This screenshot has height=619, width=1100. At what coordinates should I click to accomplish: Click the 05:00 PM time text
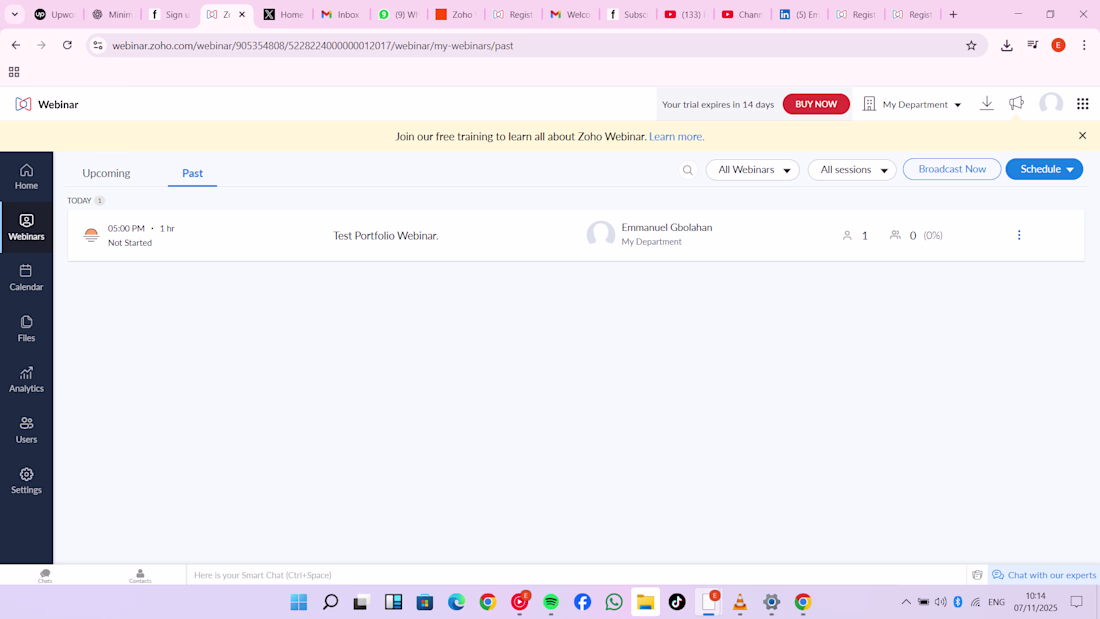[x=126, y=228]
